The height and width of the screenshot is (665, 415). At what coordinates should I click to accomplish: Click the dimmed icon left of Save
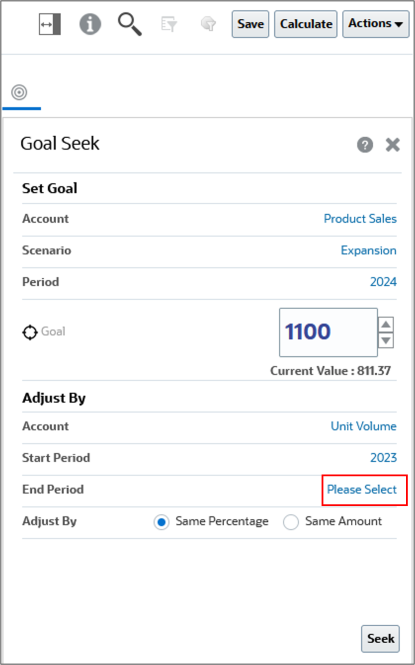(x=209, y=24)
